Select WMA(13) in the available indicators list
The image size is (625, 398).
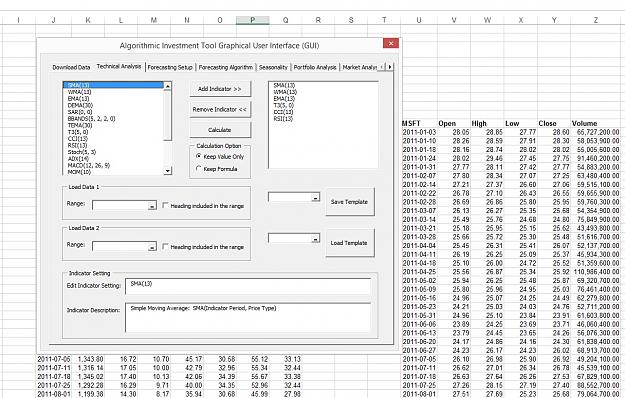click(x=113, y=92)
